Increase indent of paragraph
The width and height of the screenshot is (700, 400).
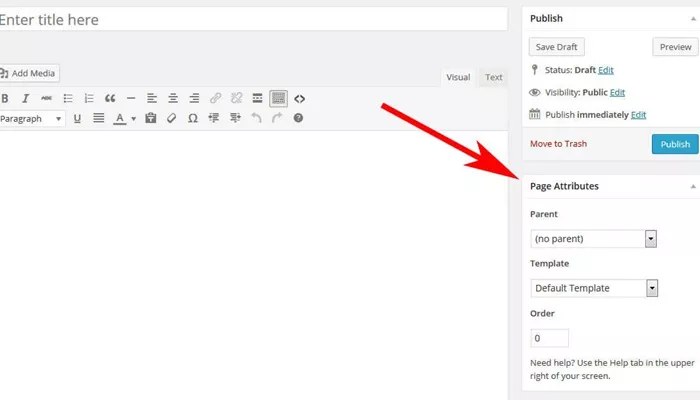click(x=235, y=118)
